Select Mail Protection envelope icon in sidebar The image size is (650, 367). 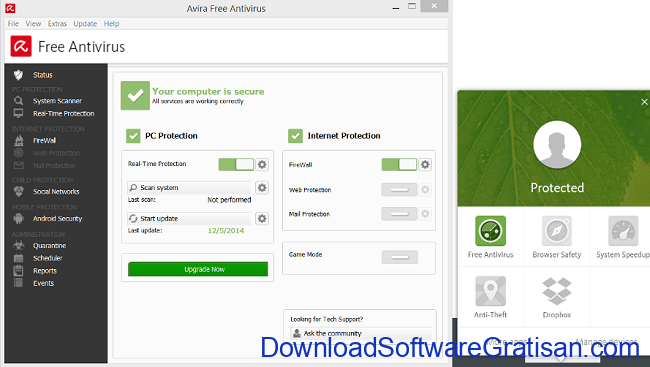19,165
